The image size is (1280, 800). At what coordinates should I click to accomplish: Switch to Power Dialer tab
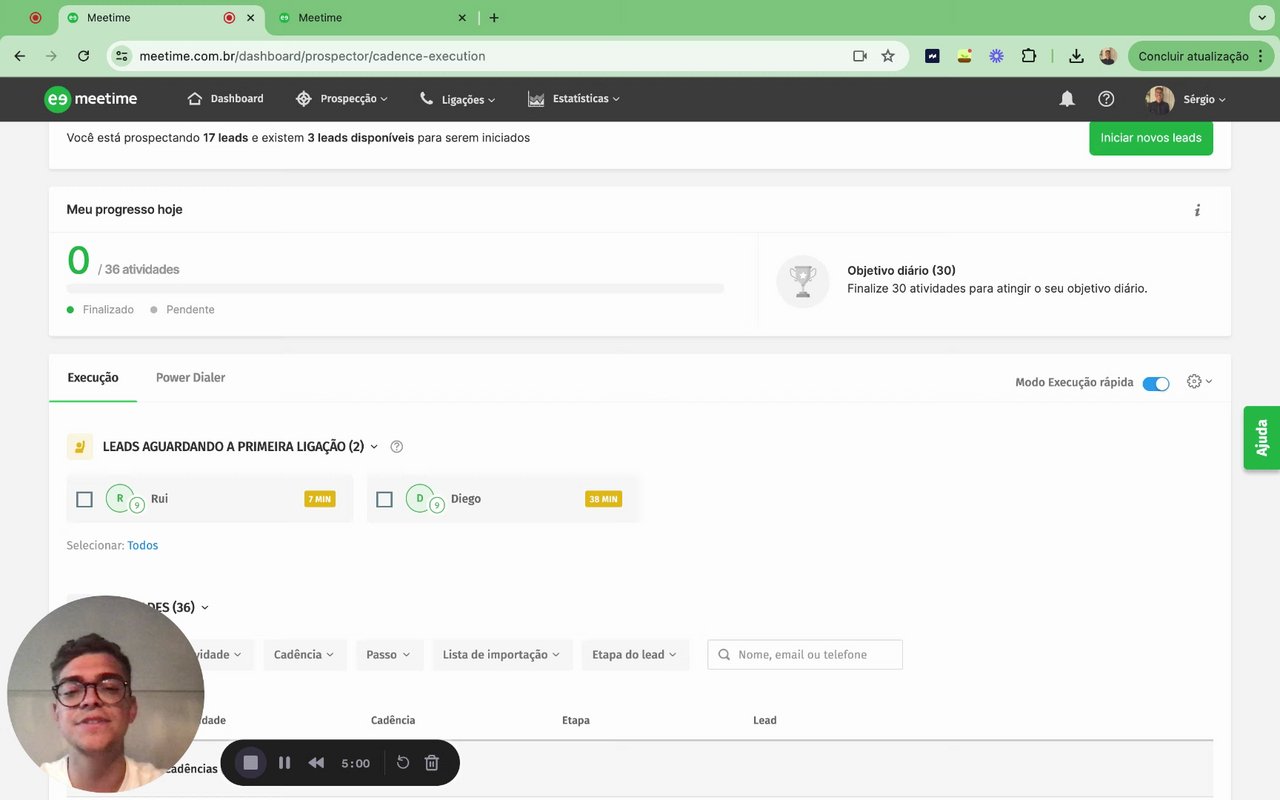click(190, 378)
